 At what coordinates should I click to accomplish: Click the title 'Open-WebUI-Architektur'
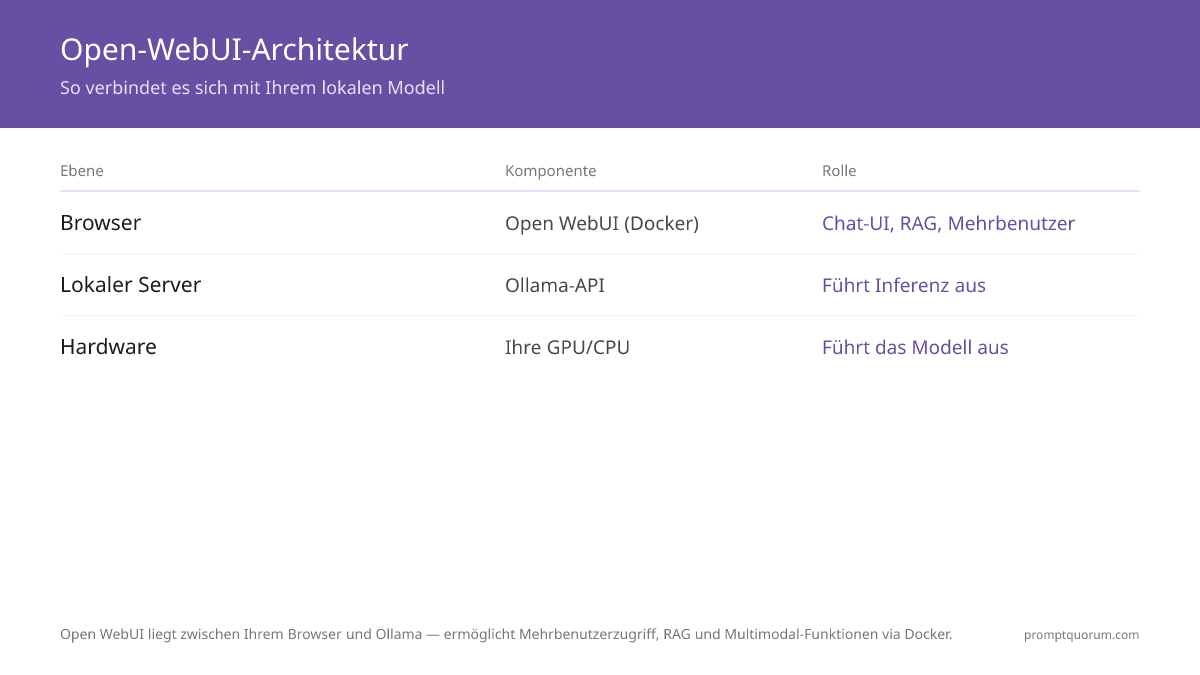tap(234, 50)
